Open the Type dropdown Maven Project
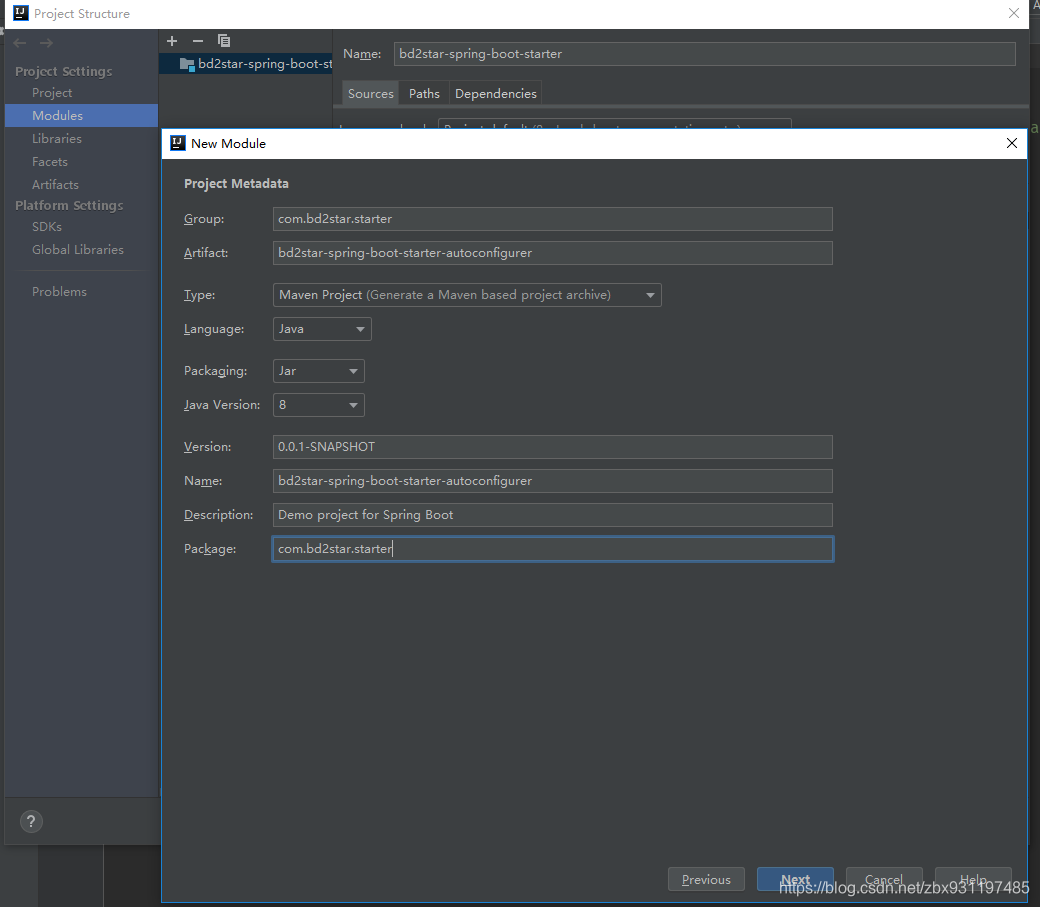Image resolution: width=1040 pixels, height=907 pixels. click(467, 295)
